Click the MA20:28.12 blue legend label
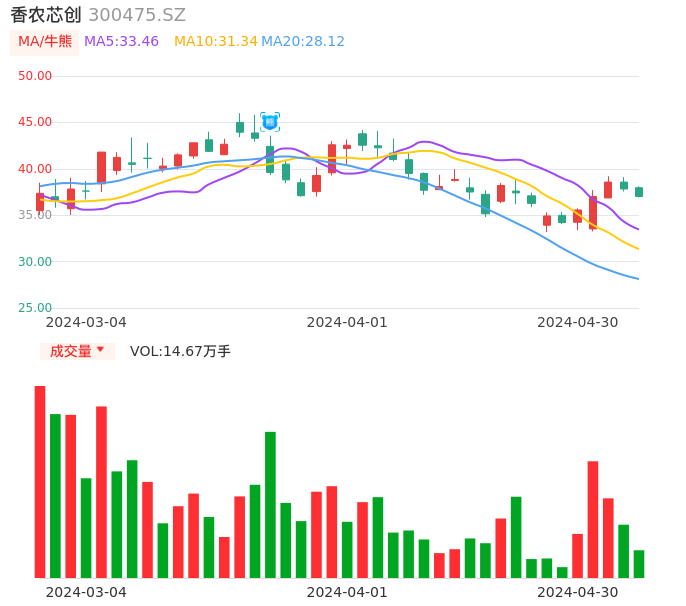Screen dimensions: 686x606 click(303, 42)
